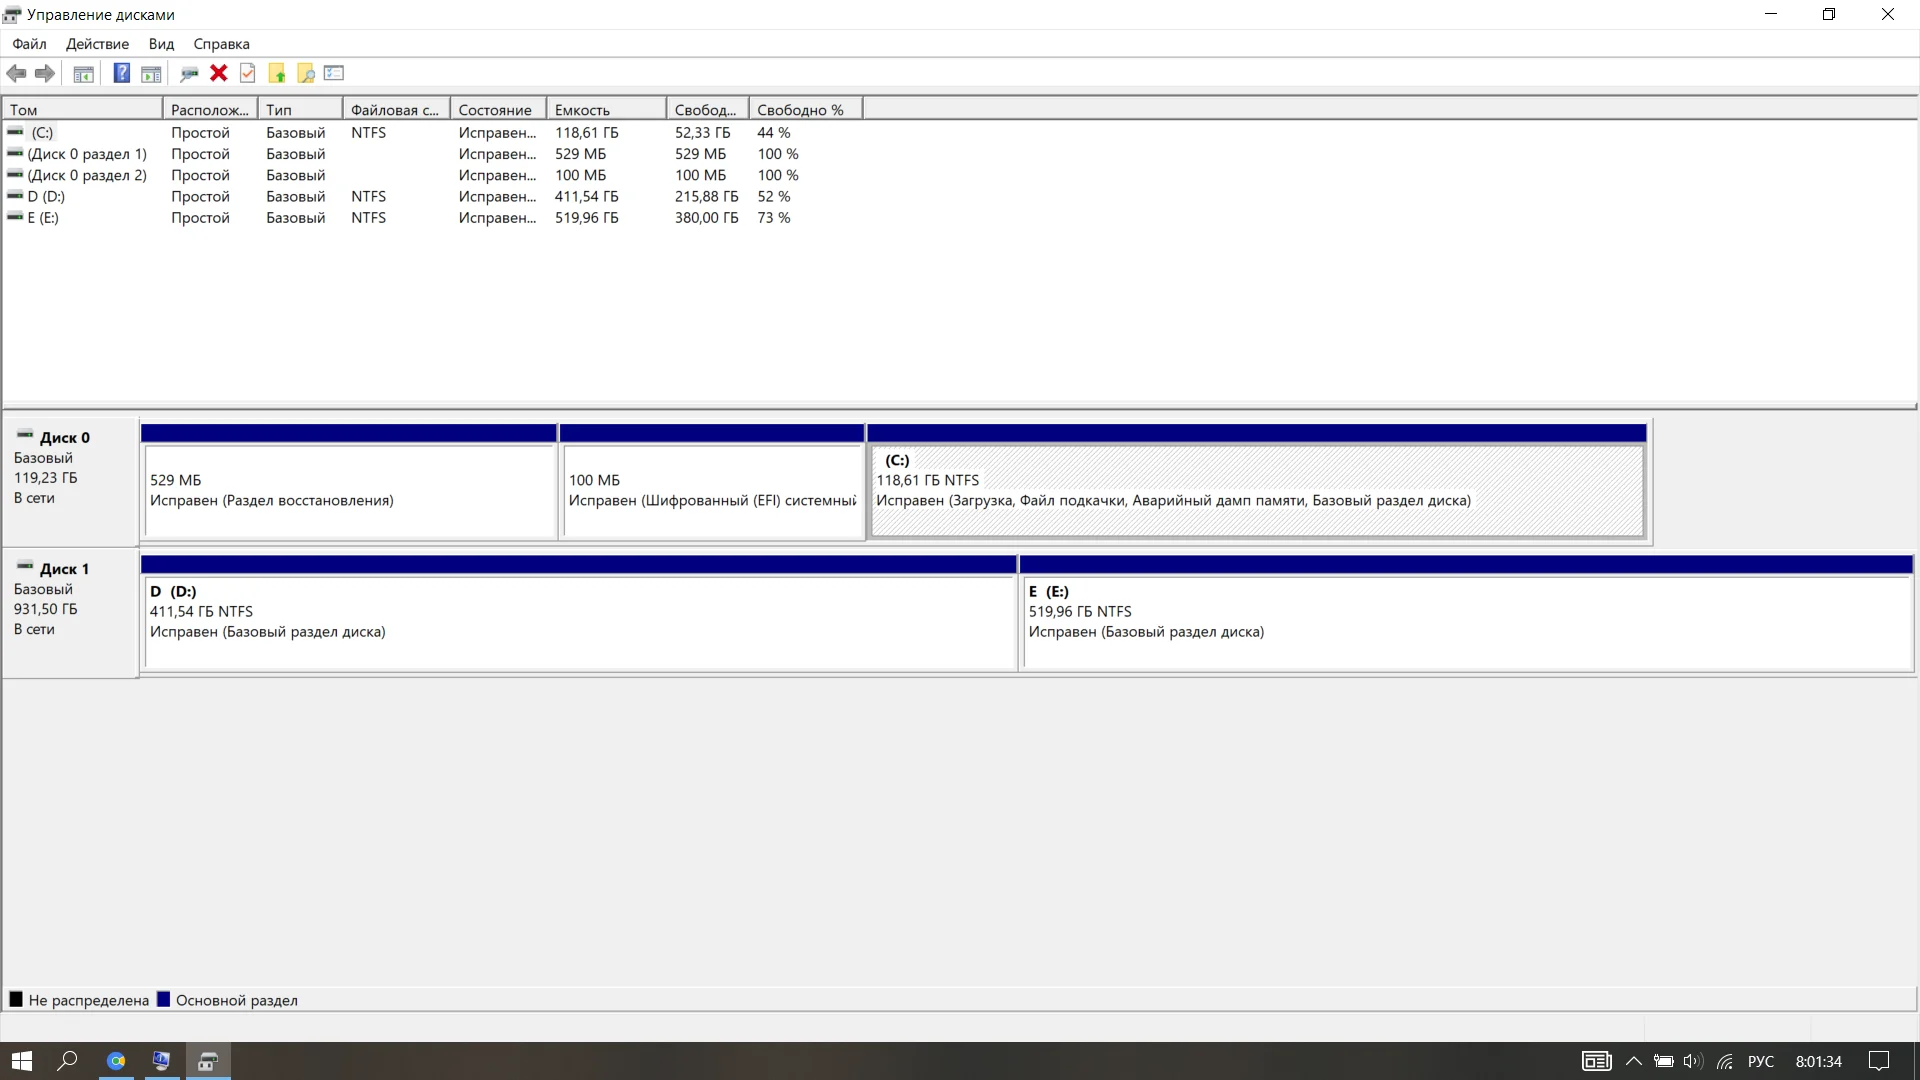Image resolution: width=1920 pixels, height=1080 pixels.
Task: Click the Back arrow in toolbar
Action: [16, 73]
